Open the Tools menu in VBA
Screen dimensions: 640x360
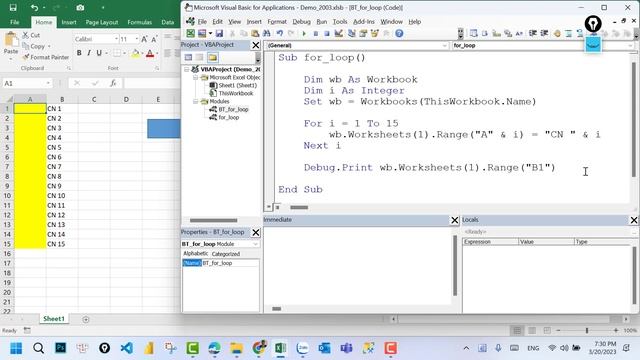[340, 22]
